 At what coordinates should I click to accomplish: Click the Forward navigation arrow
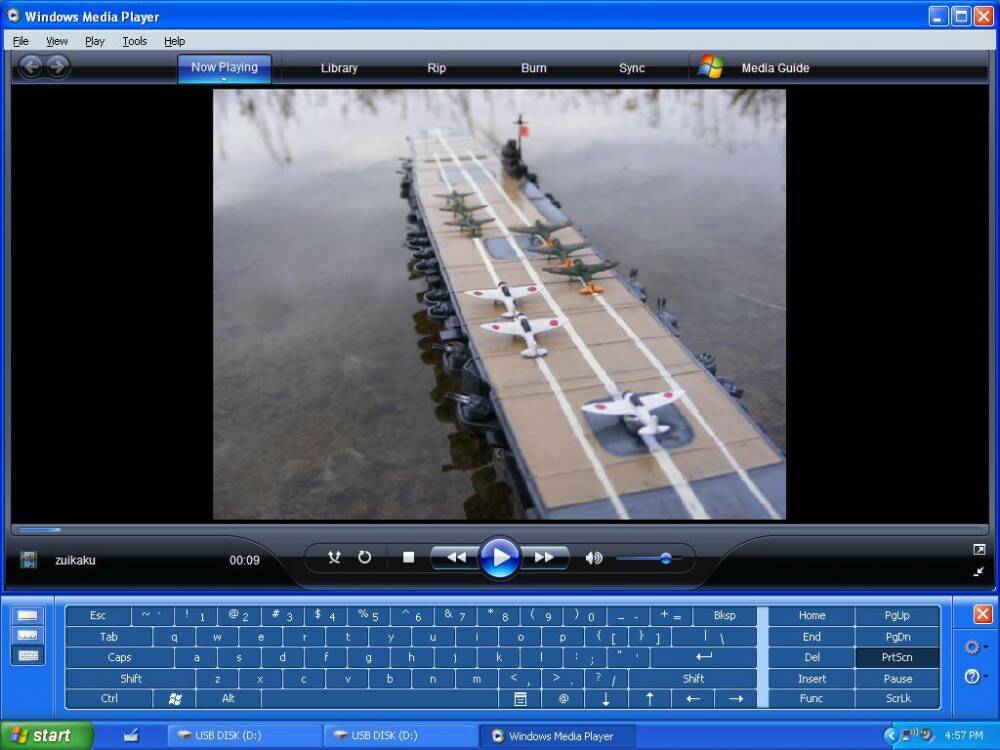(58, 67)
